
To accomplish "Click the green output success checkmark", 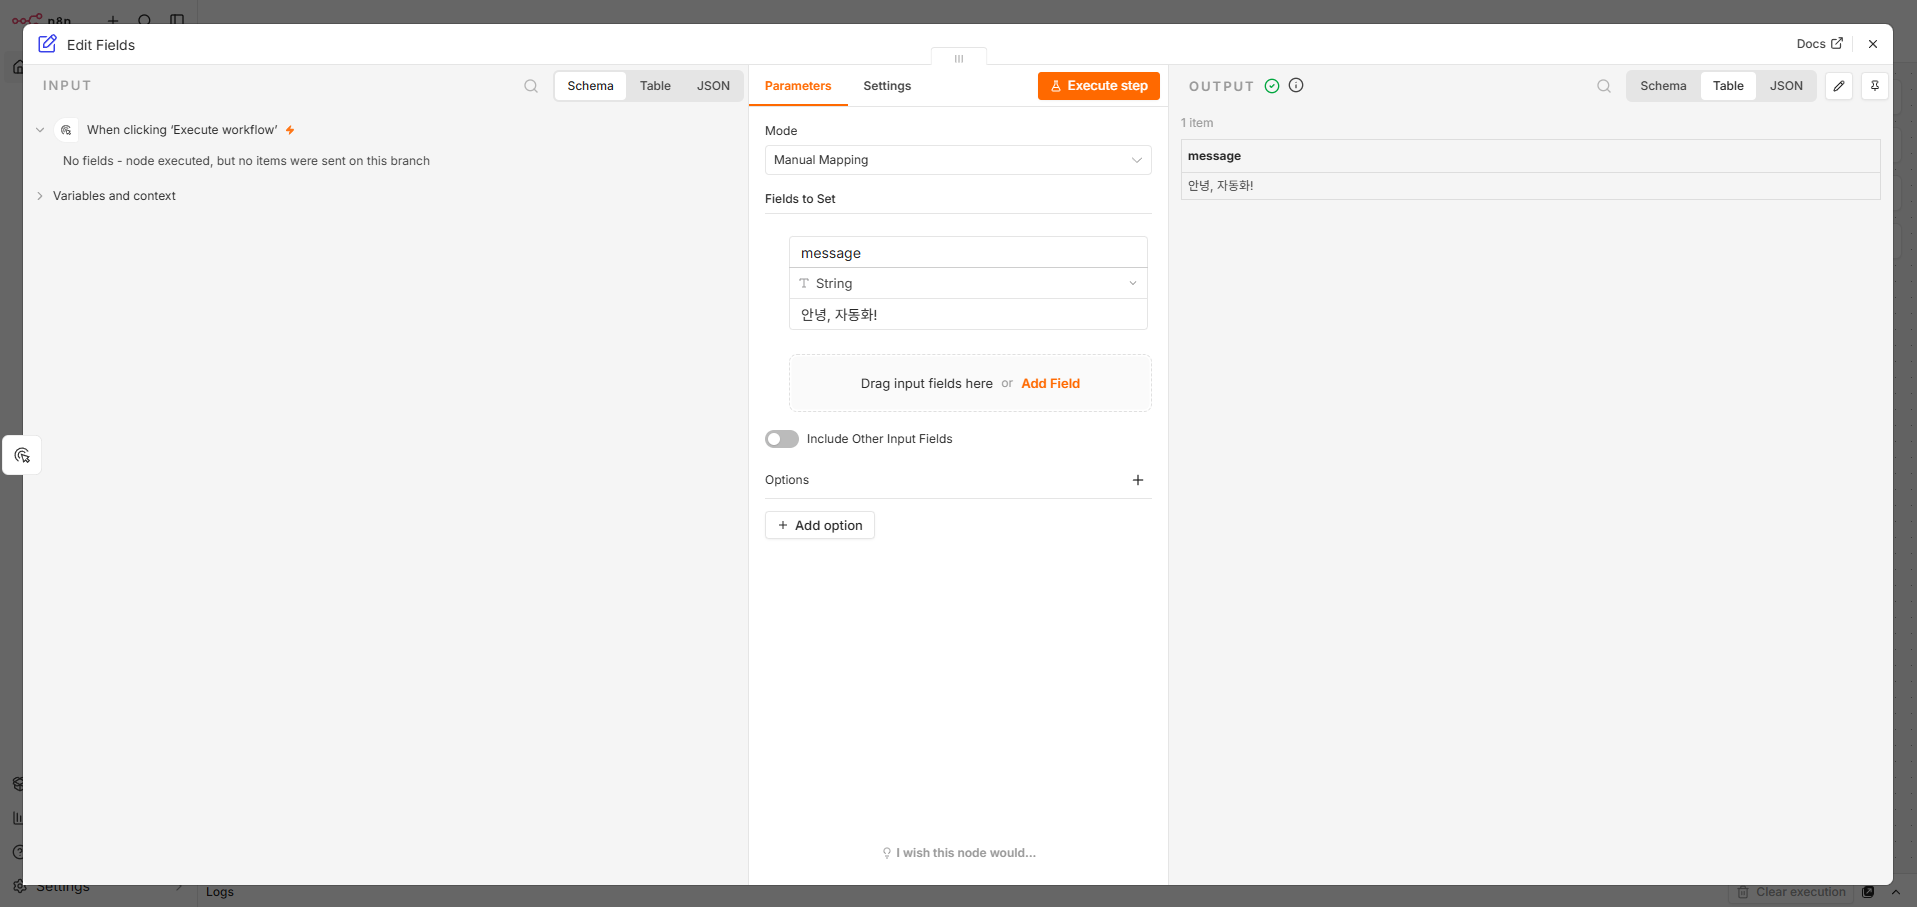I will [x=1272, y=86].
